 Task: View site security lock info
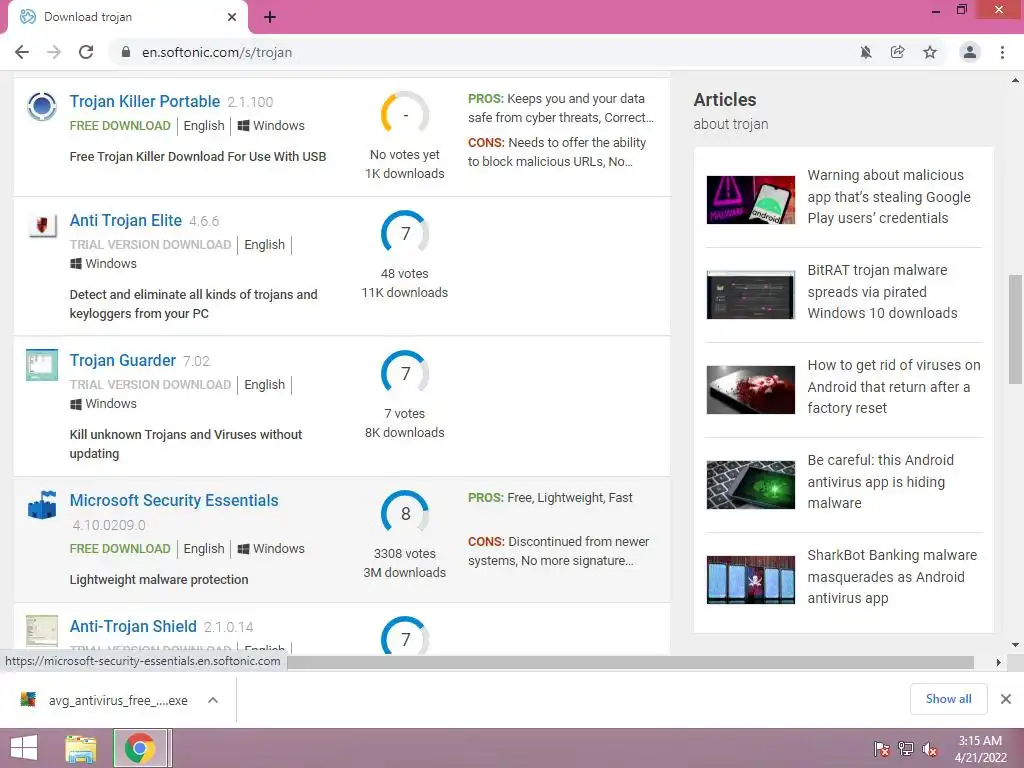126,52
